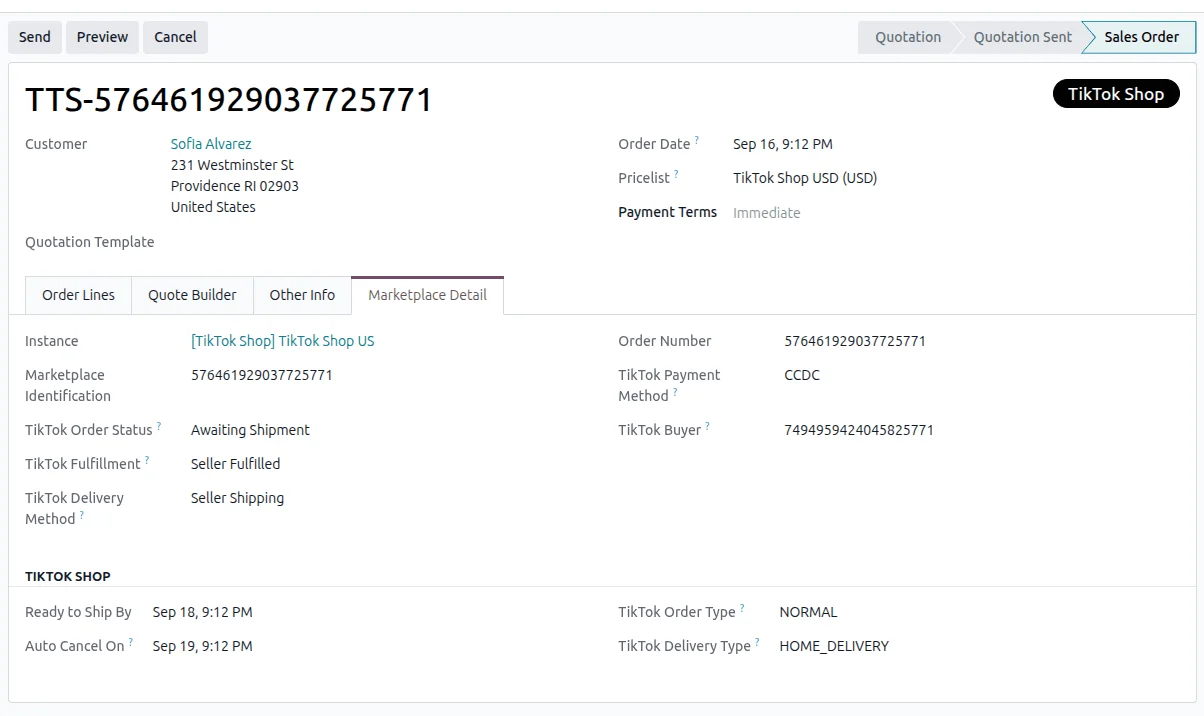Click the order title TTS-576461929037725771
Screen dimensions: 1204x716
point(229,100)
